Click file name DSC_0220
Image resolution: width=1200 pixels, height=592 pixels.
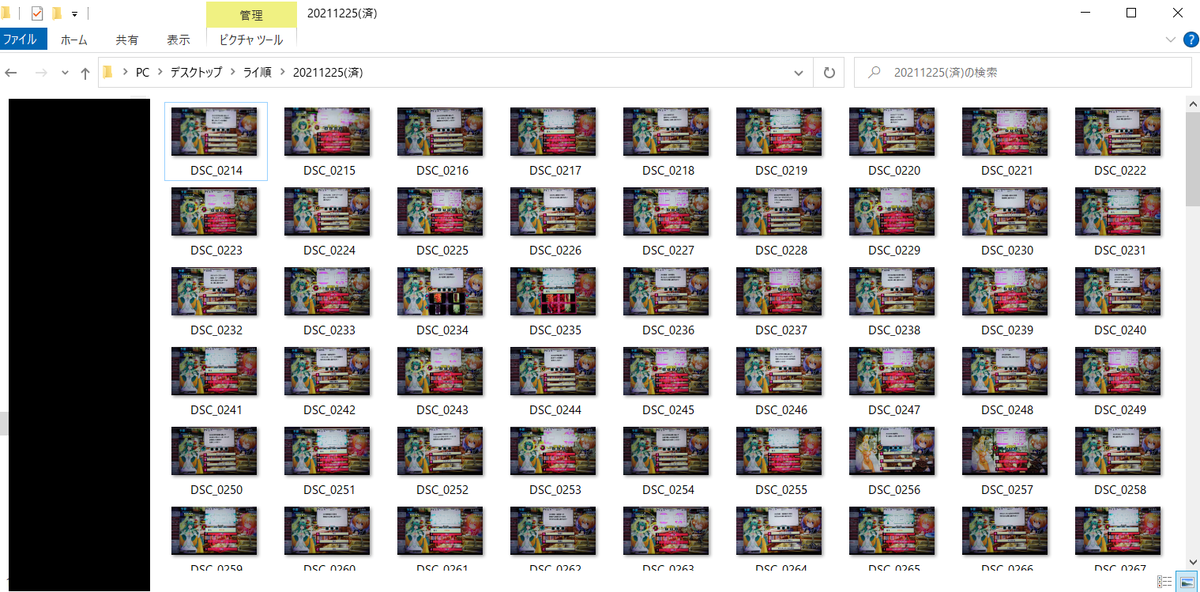(x=894, y=171)
